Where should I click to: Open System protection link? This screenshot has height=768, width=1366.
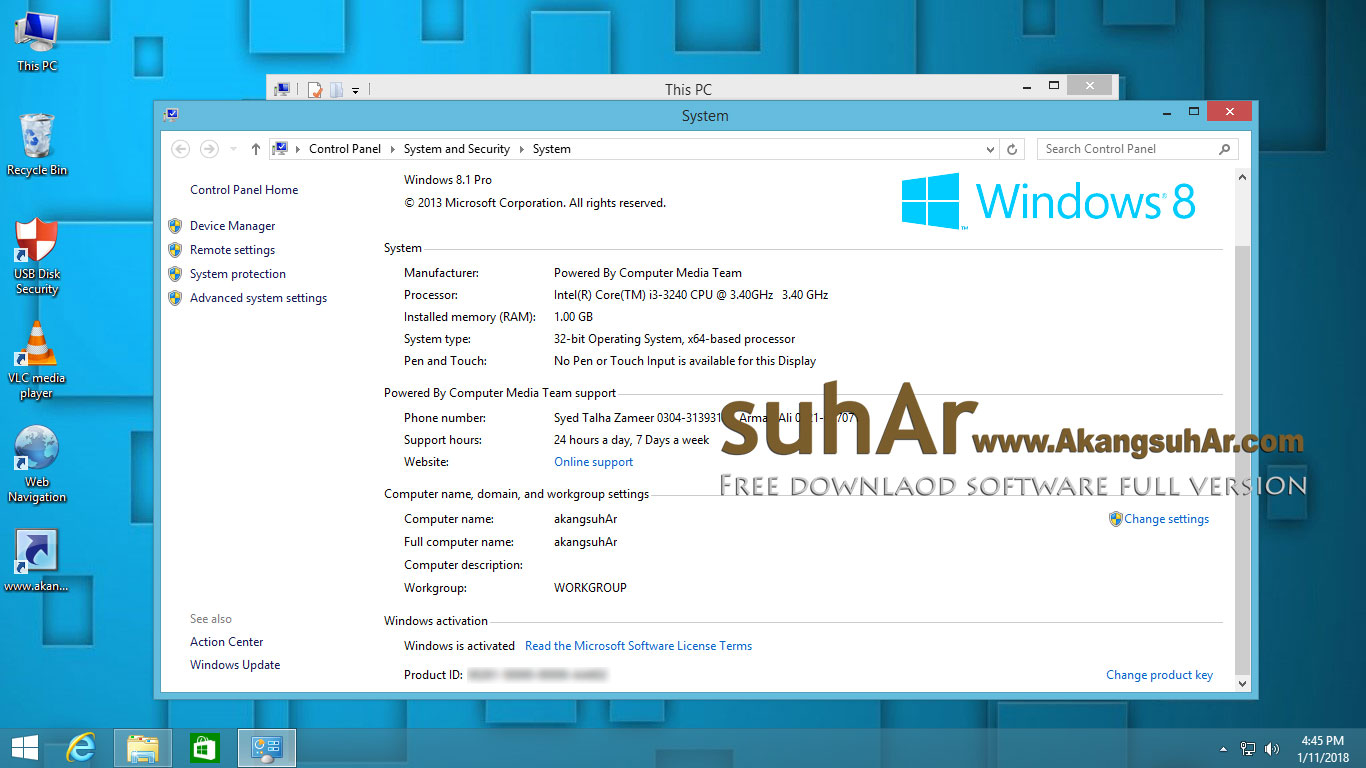(x=238, y=274)
